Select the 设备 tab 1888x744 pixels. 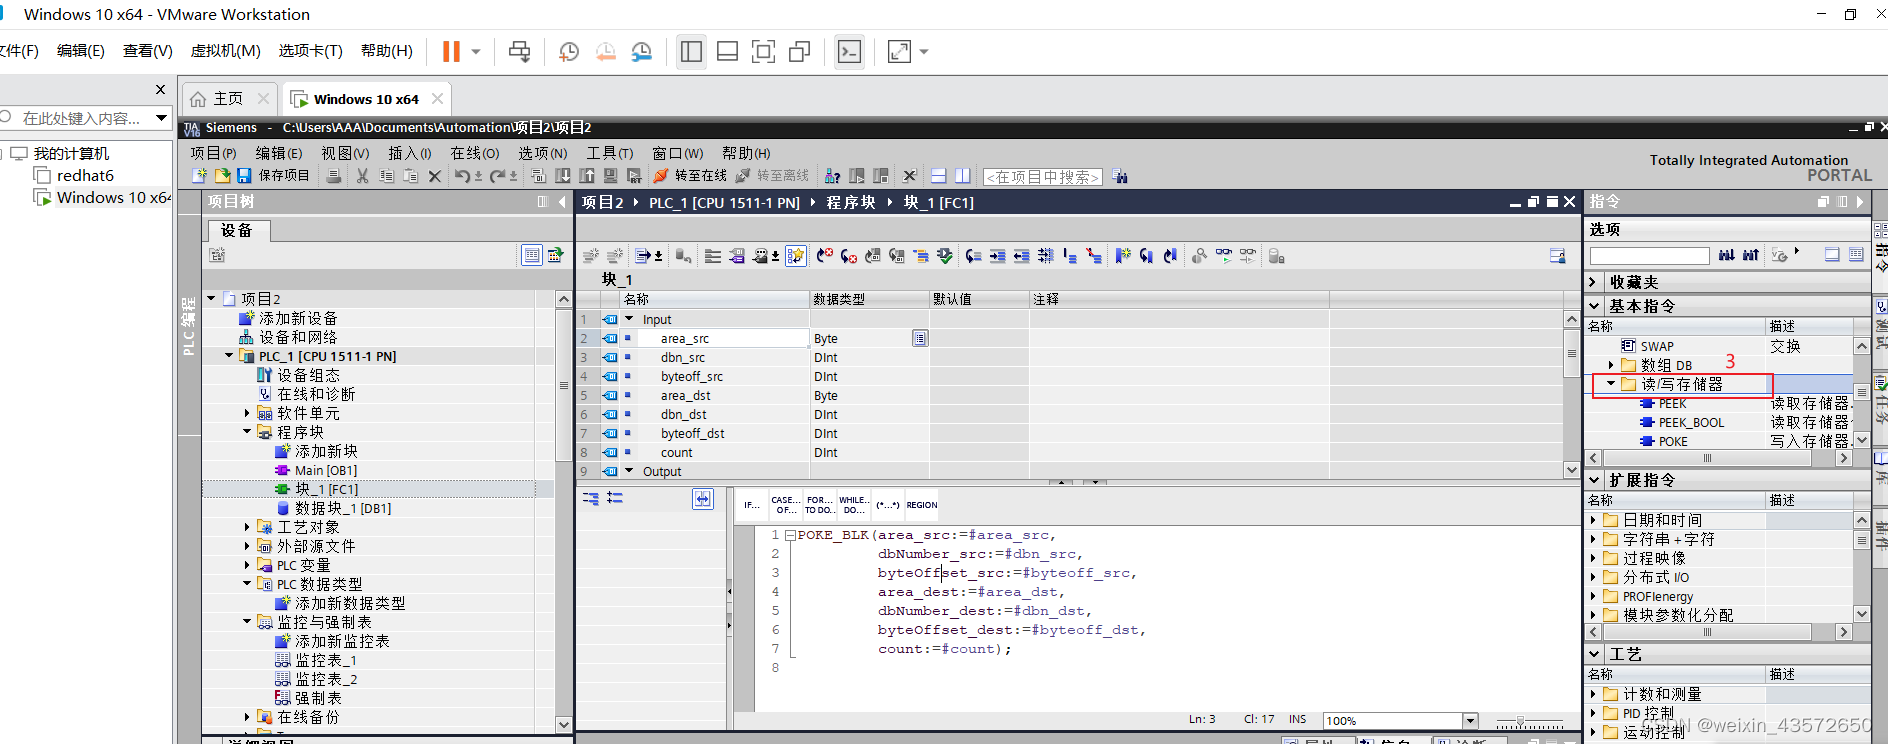[238, 230]
